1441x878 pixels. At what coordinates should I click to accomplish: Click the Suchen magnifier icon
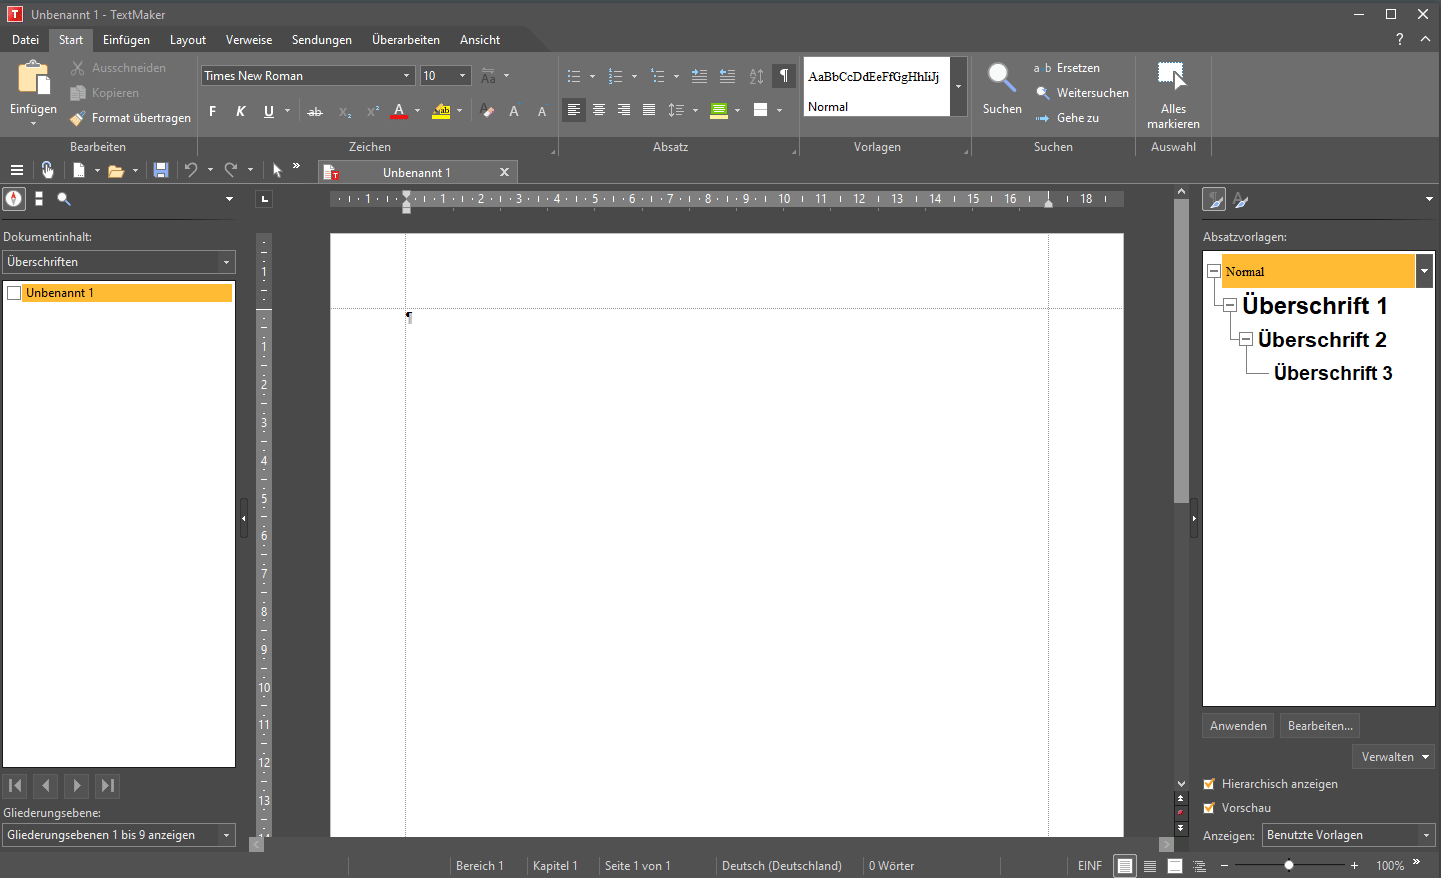1001,78
